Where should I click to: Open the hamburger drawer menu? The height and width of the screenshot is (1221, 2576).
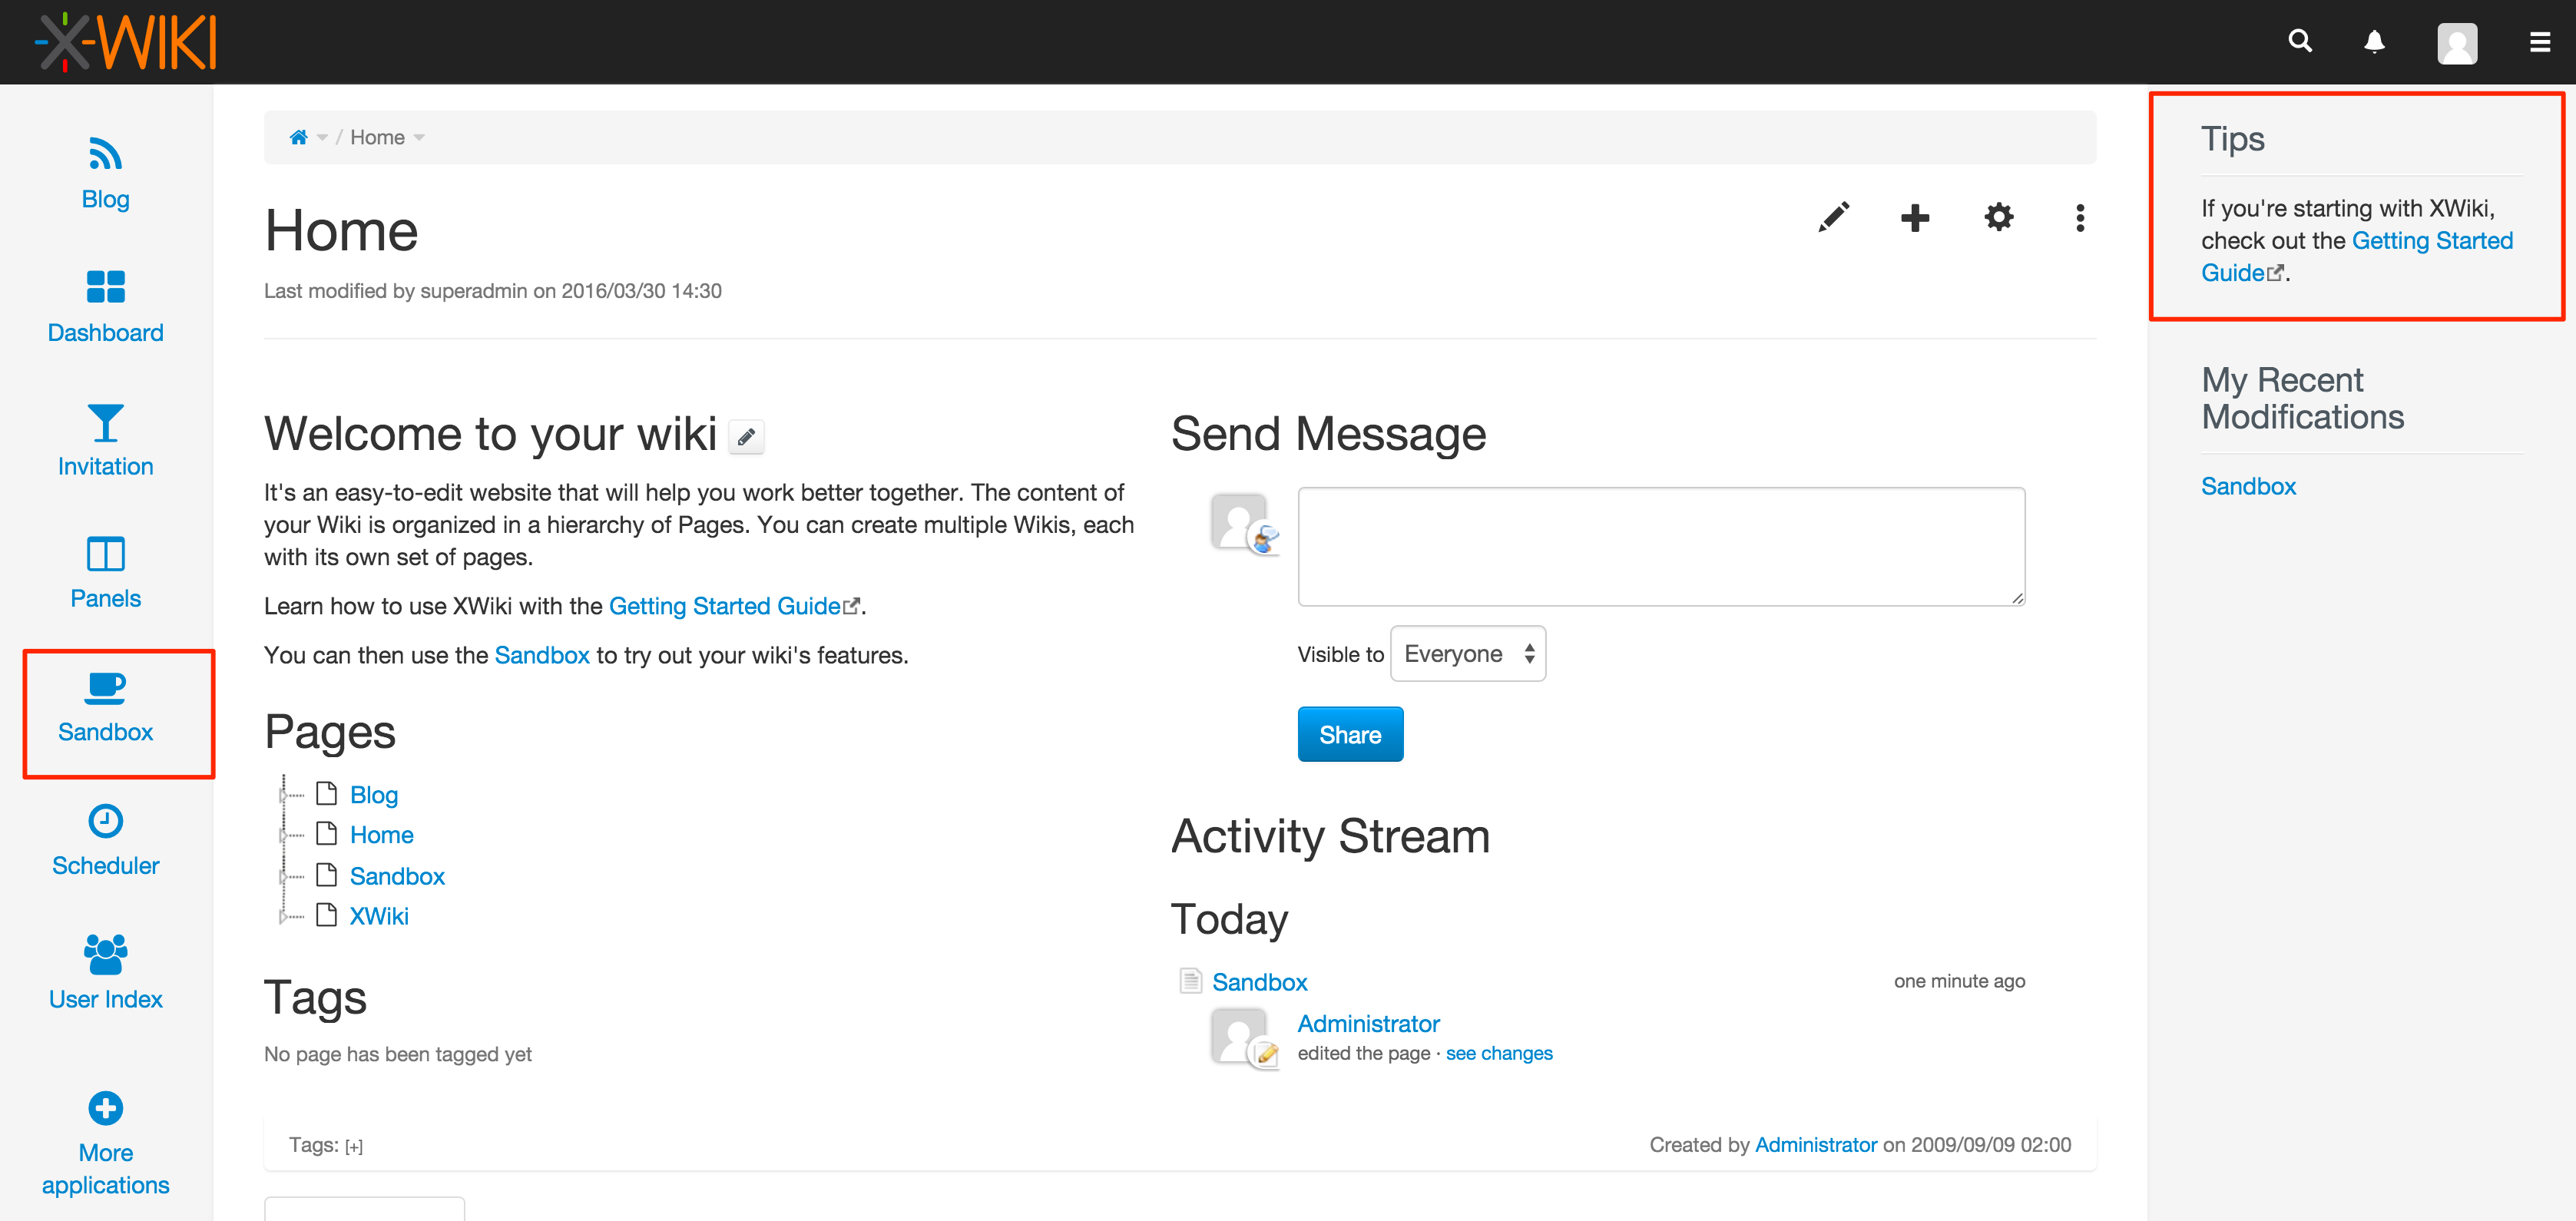click(x=2540, y=42)
